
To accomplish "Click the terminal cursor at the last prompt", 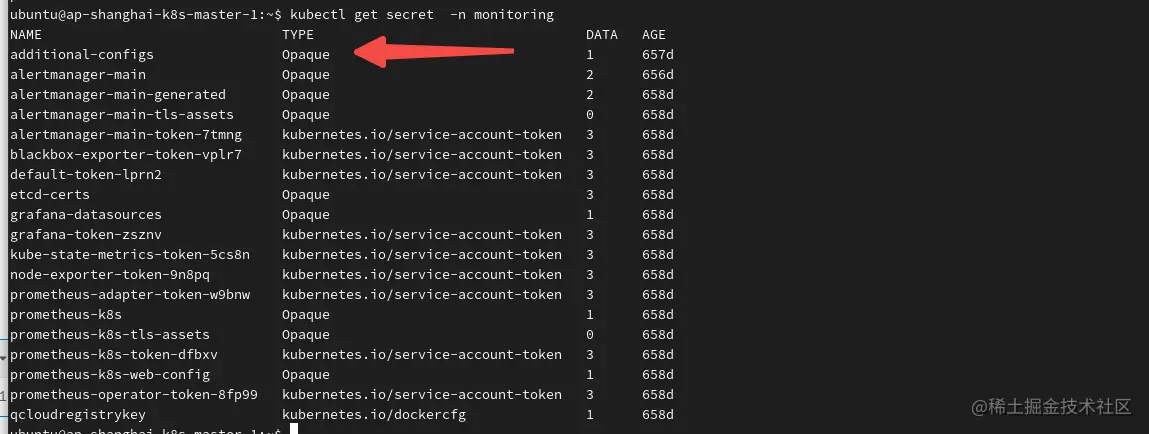I will click(x=295, y=429).
